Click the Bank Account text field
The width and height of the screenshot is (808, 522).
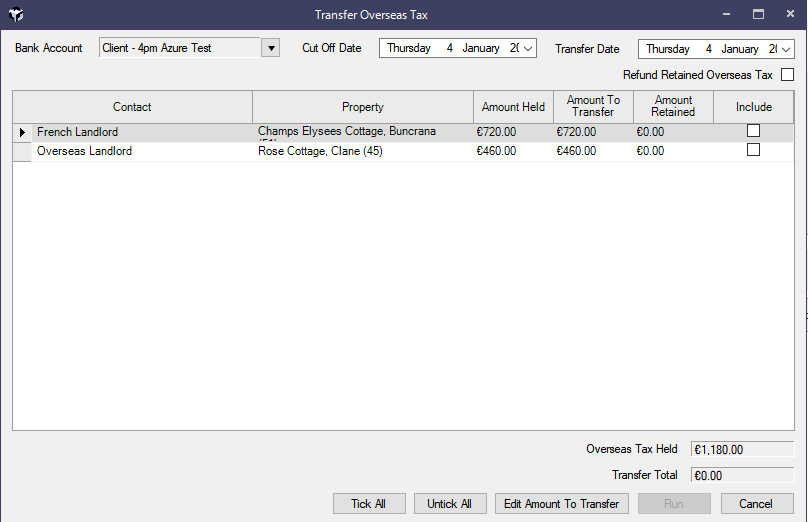pos(179,48)
